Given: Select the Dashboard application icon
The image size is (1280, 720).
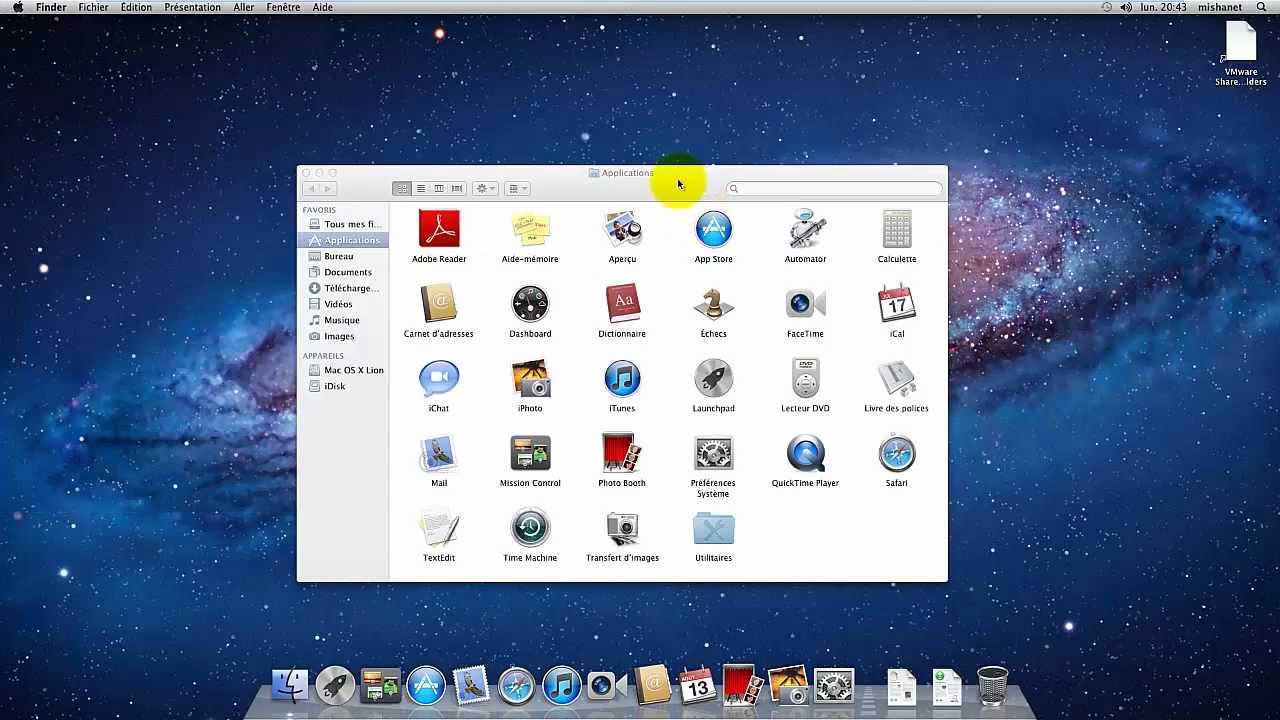Looking at the screenshot, I should 530,304.
